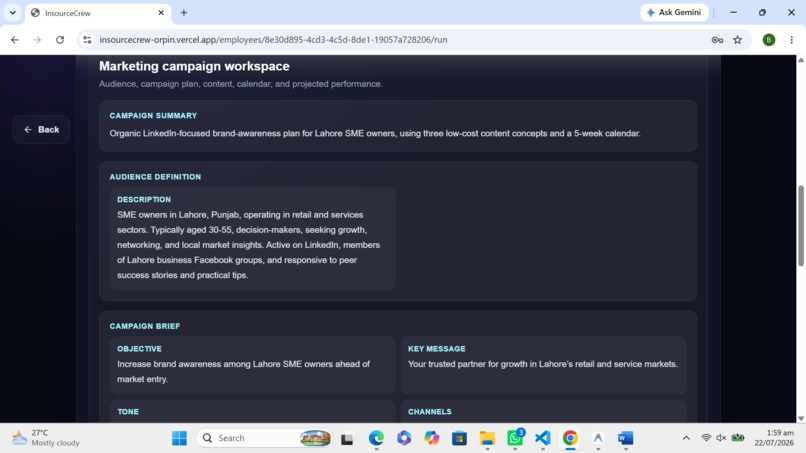Click the Ask Gemini button
806x453 pixels.
674,12
